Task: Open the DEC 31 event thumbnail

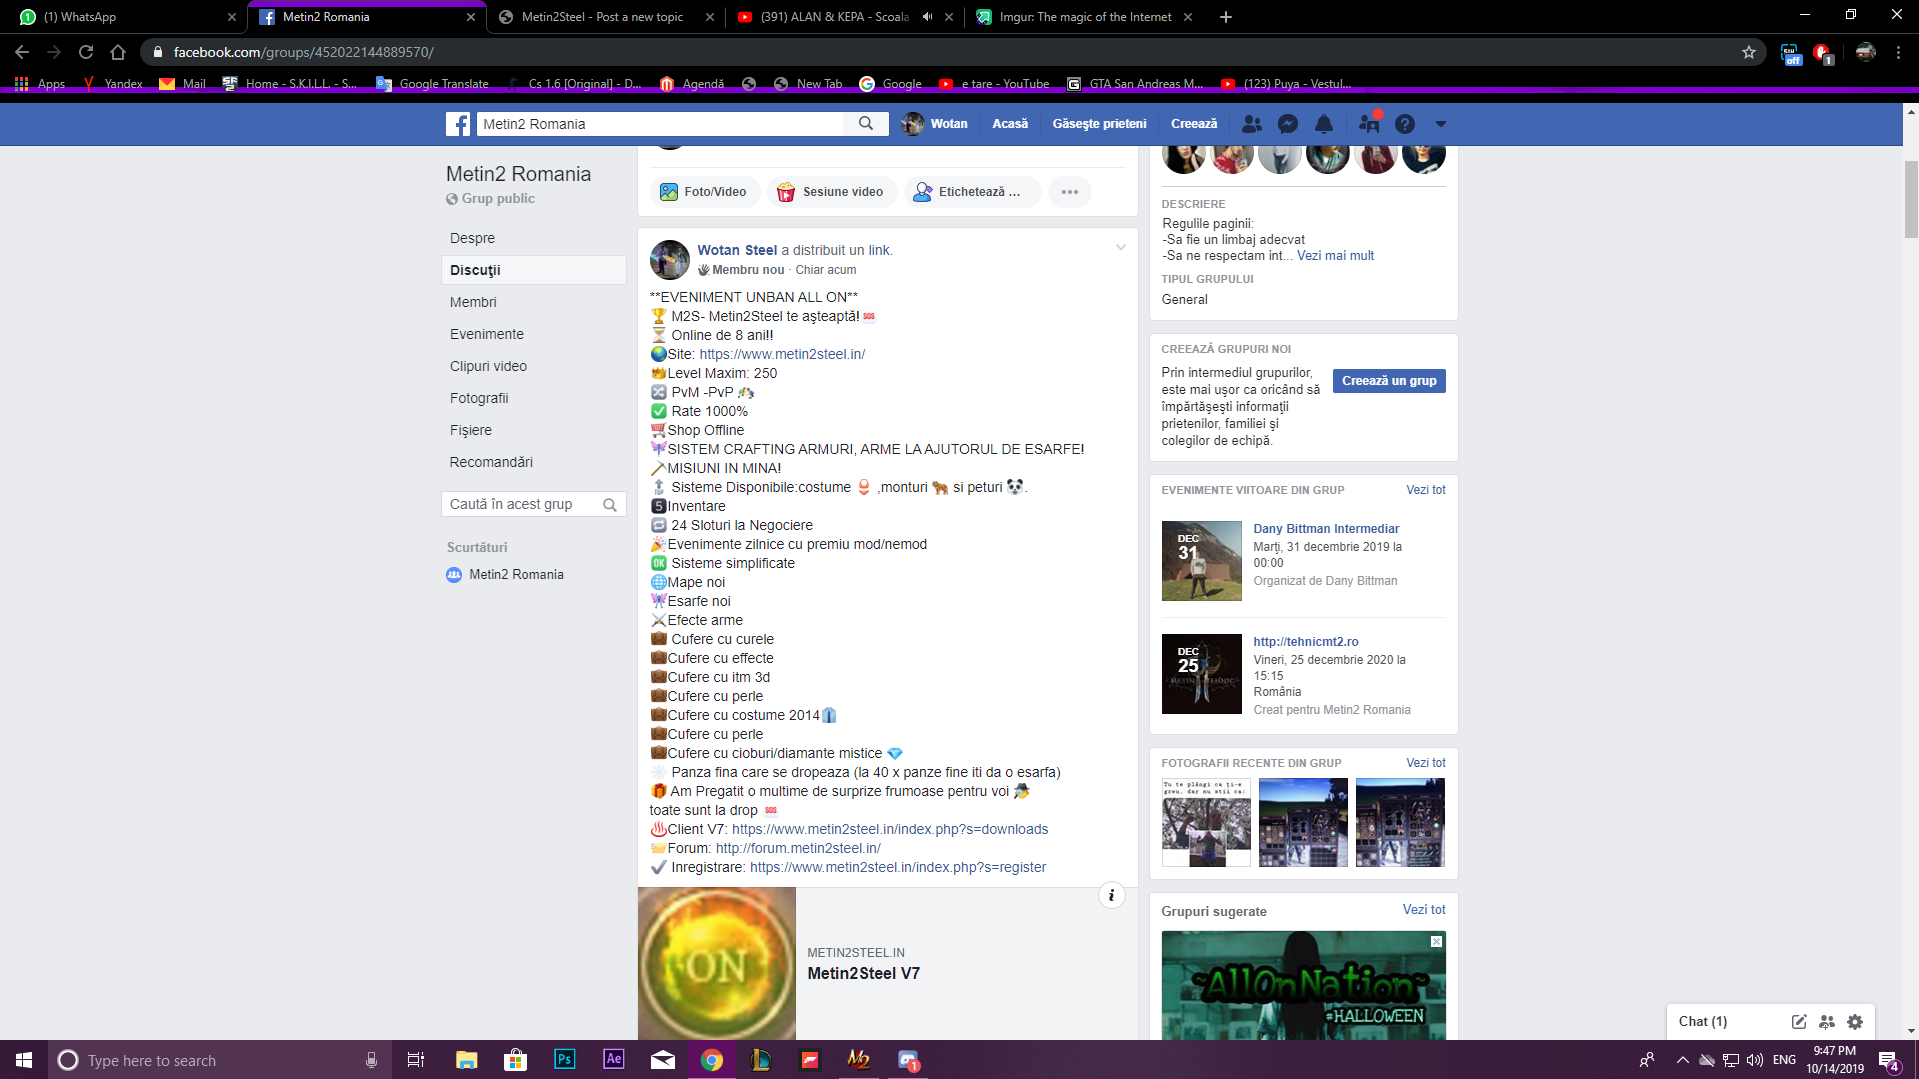Action: pyautogui.click(x=1201, y=561)
